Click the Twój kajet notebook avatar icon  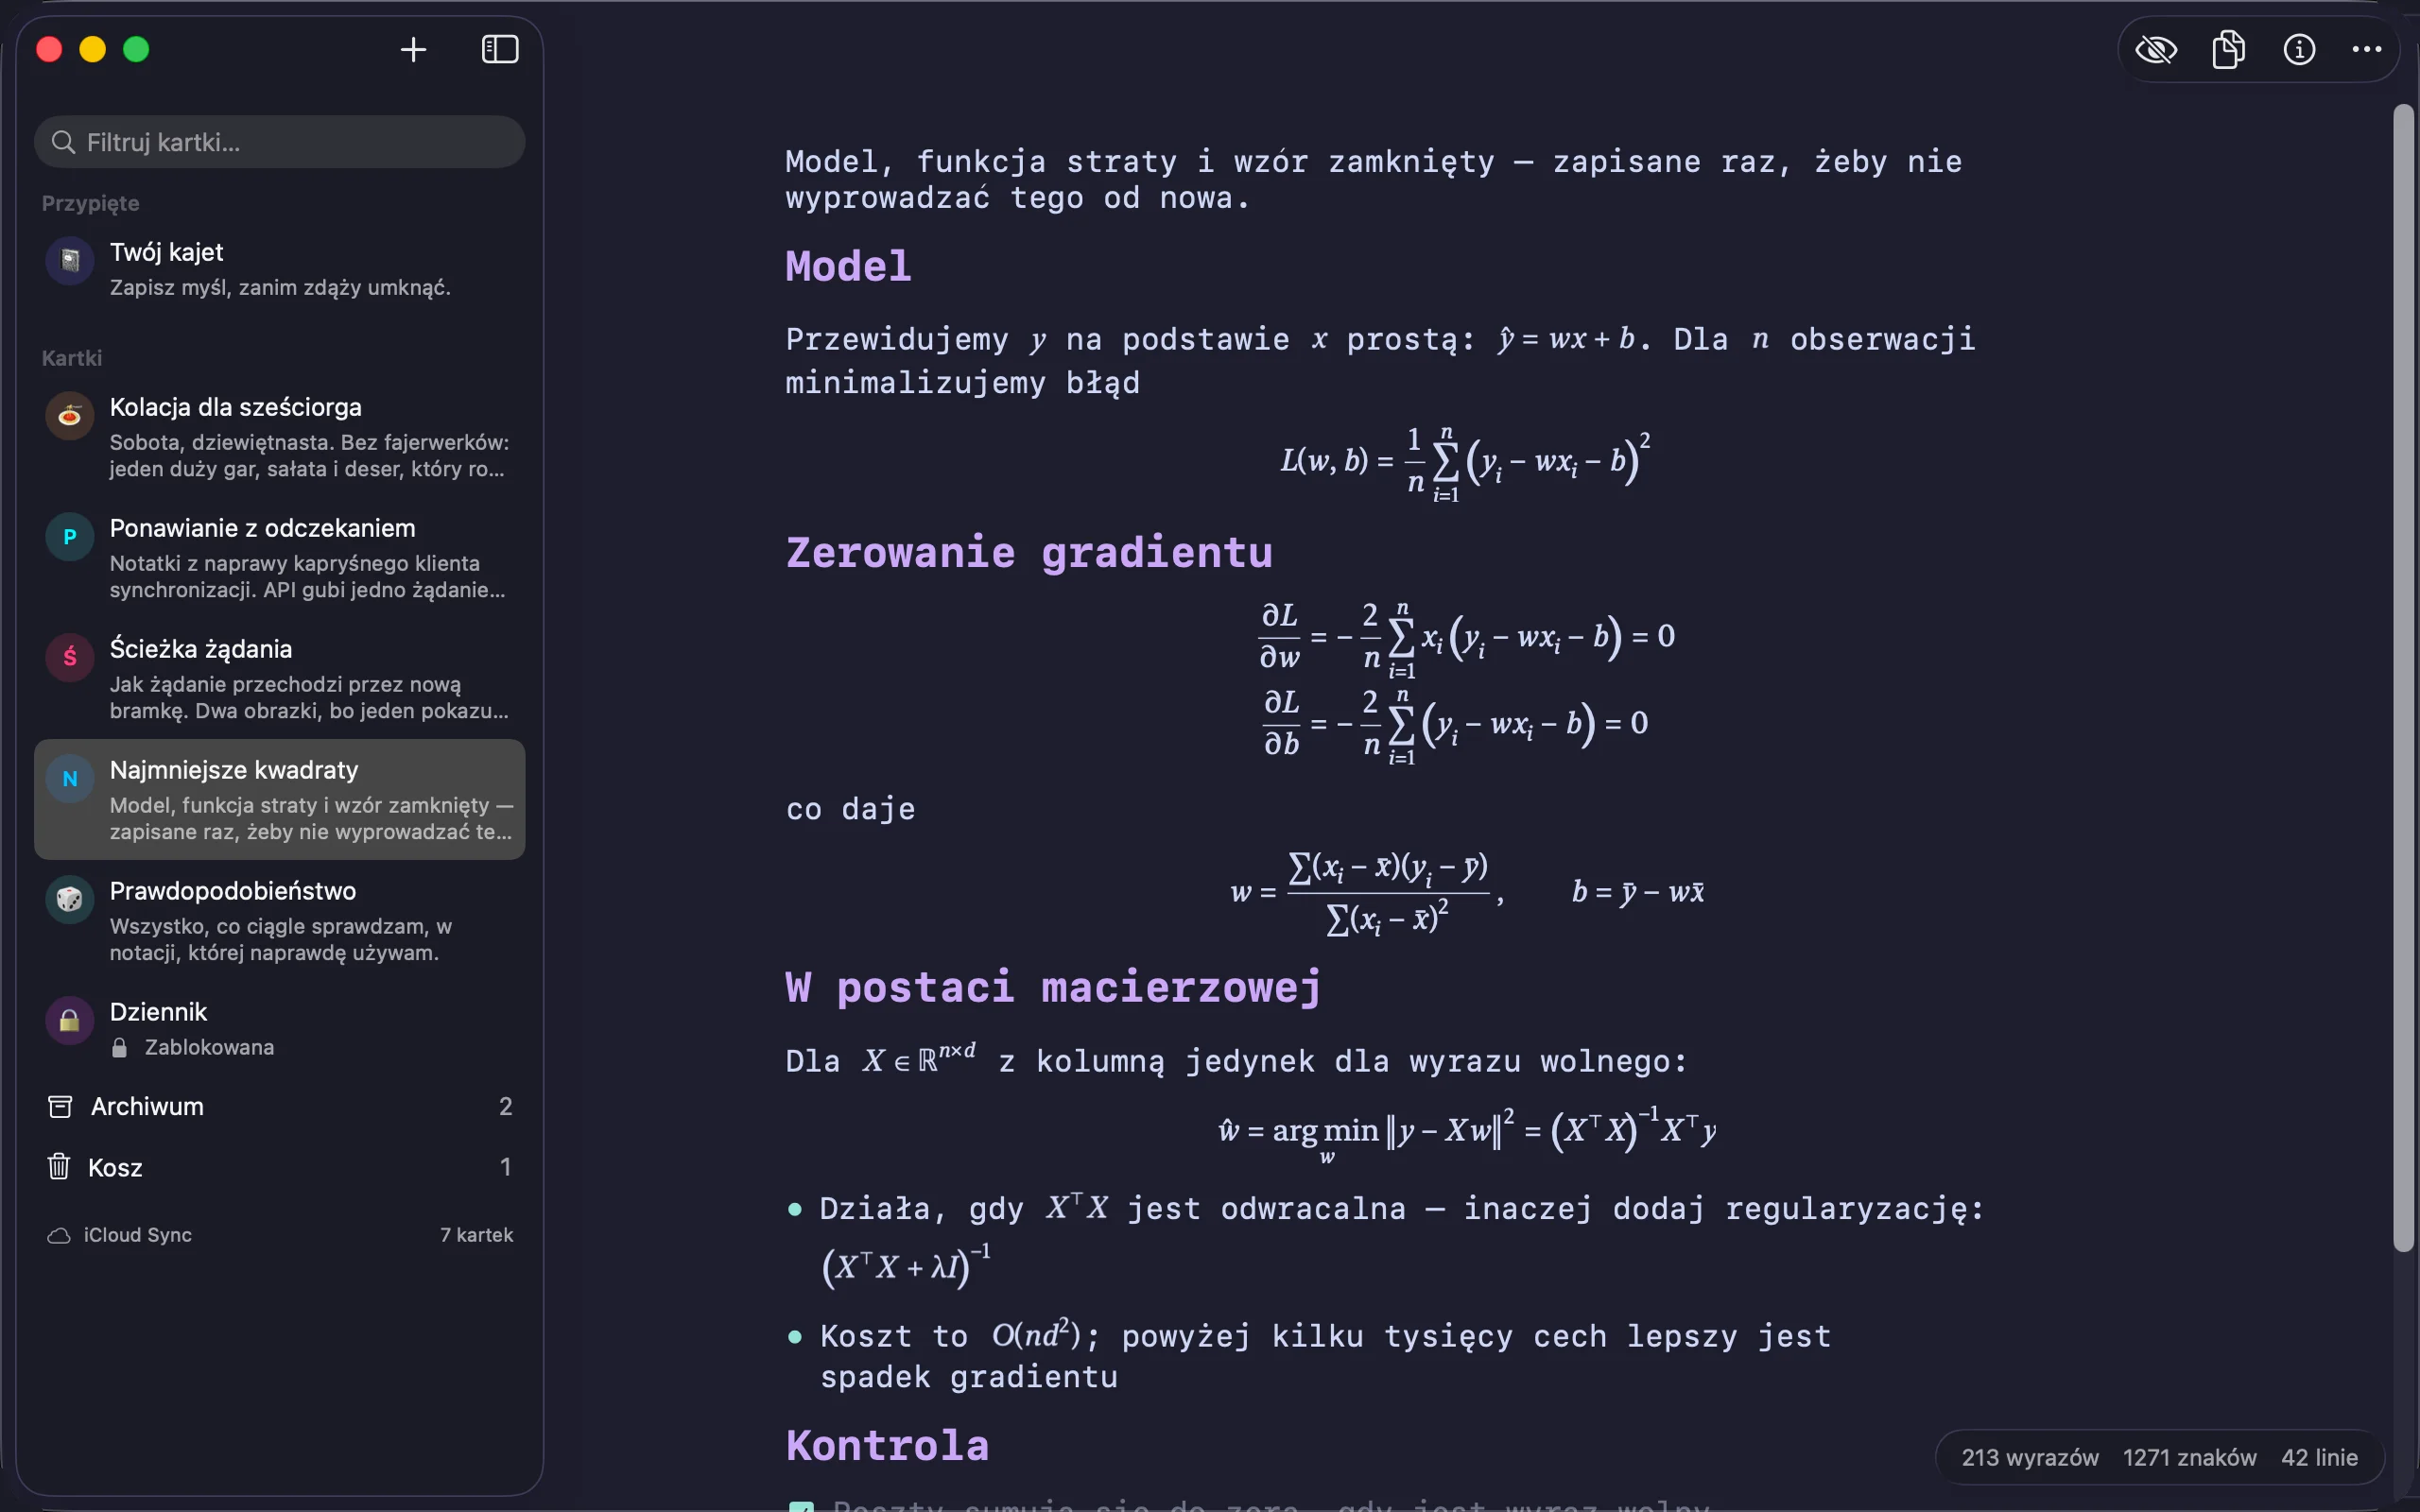[70, 261]
